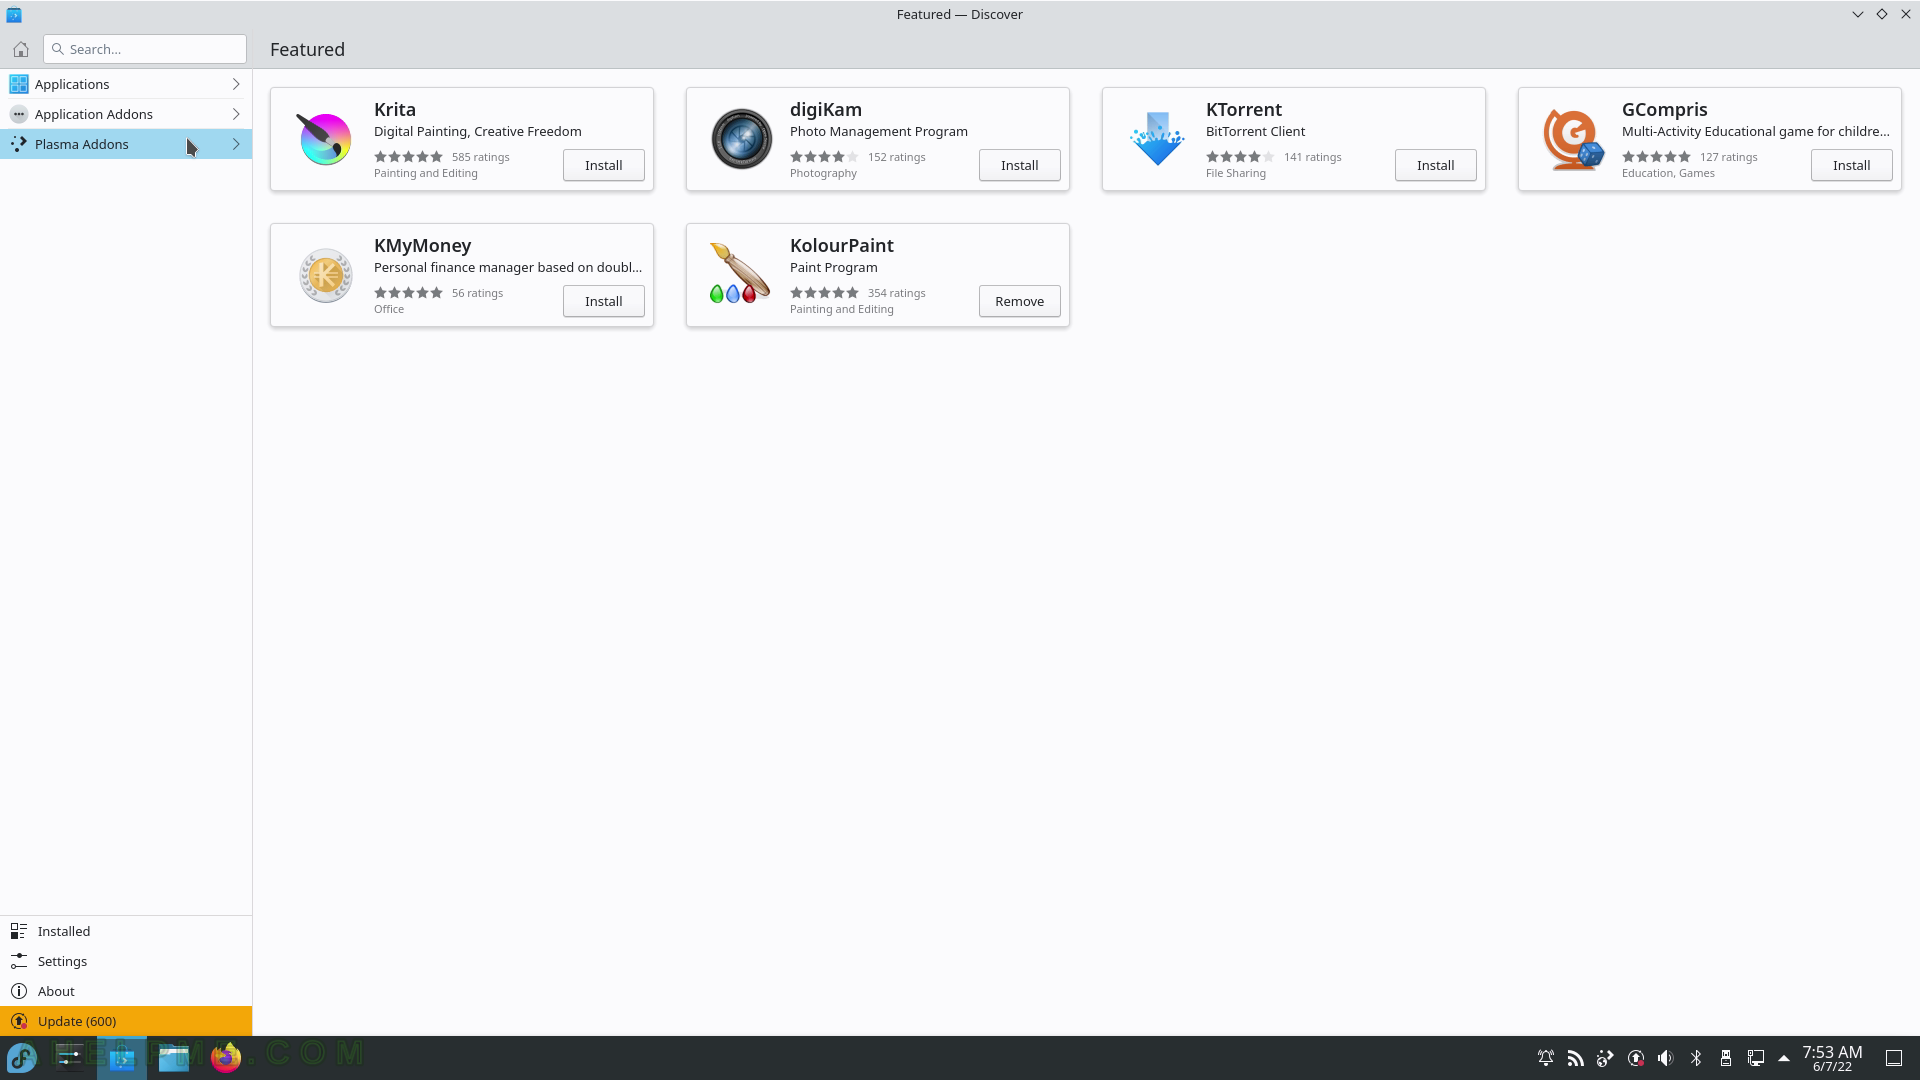
Task: Open Dolphin file manager from taskbar
Action: [x=174, y=1058]
